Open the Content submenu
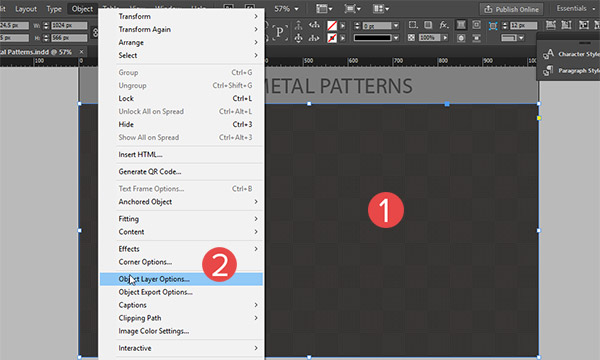 pos(181,232)
